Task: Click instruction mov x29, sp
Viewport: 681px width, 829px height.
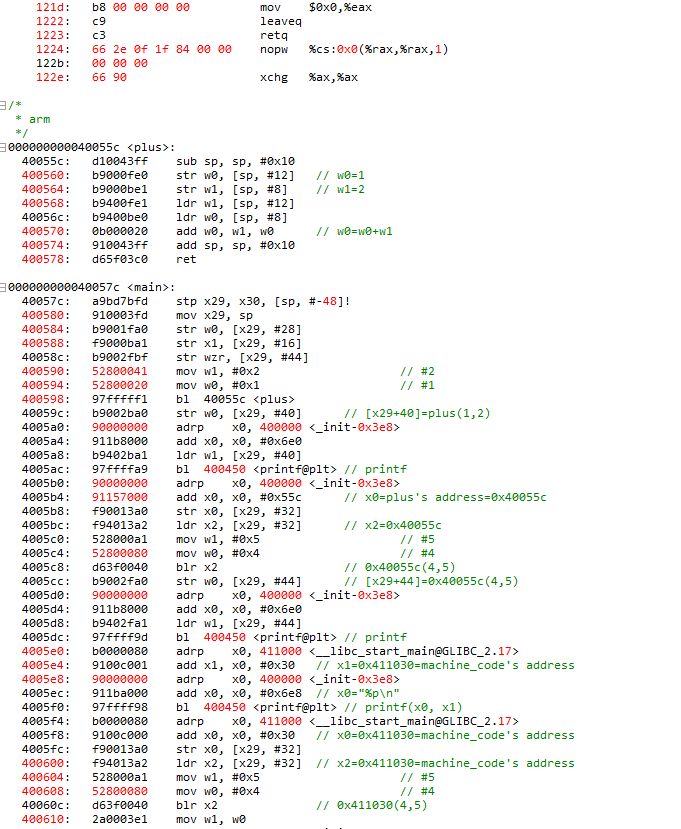Action: click(214, 316)
